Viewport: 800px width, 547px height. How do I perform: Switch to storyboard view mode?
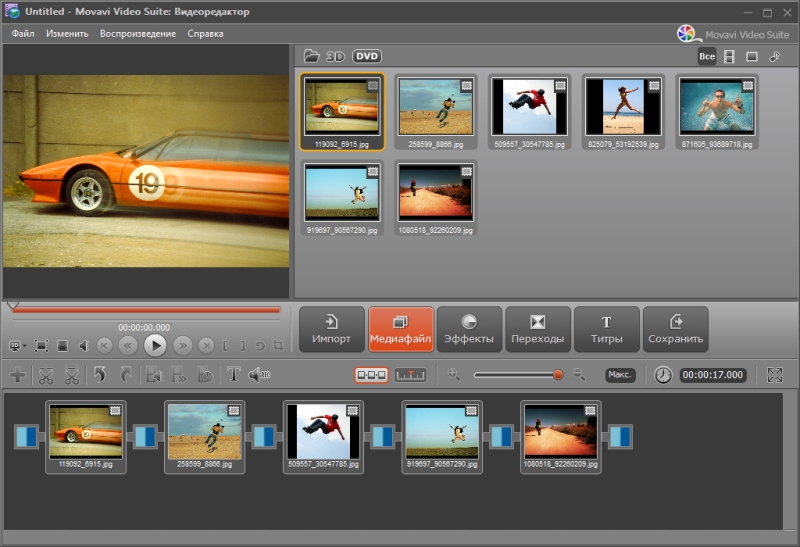pos(371,375)
